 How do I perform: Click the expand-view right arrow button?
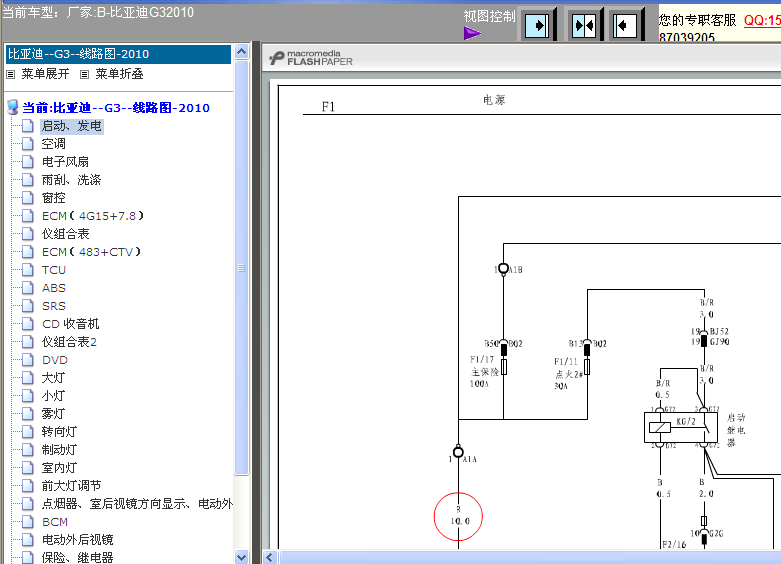(538, 24)
